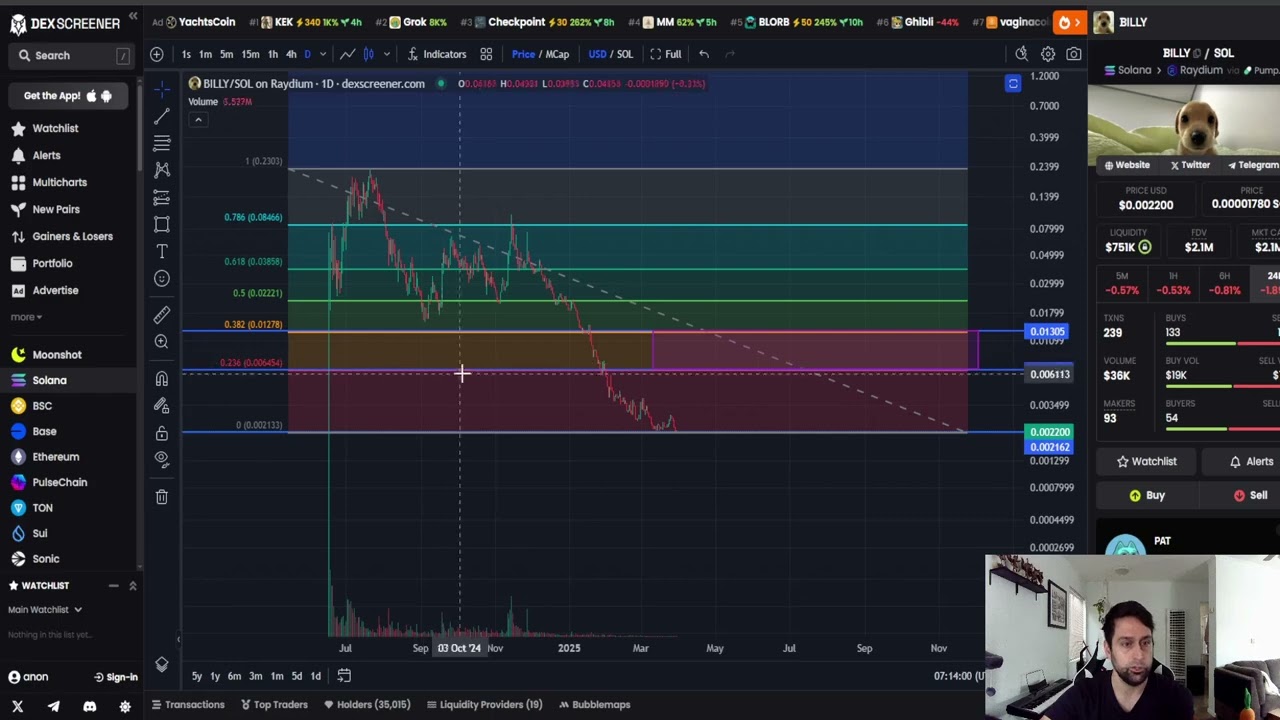Toggle hide all drawings eye icon
The width and height of the screenshot is (1280, 720).
(162, 459)
